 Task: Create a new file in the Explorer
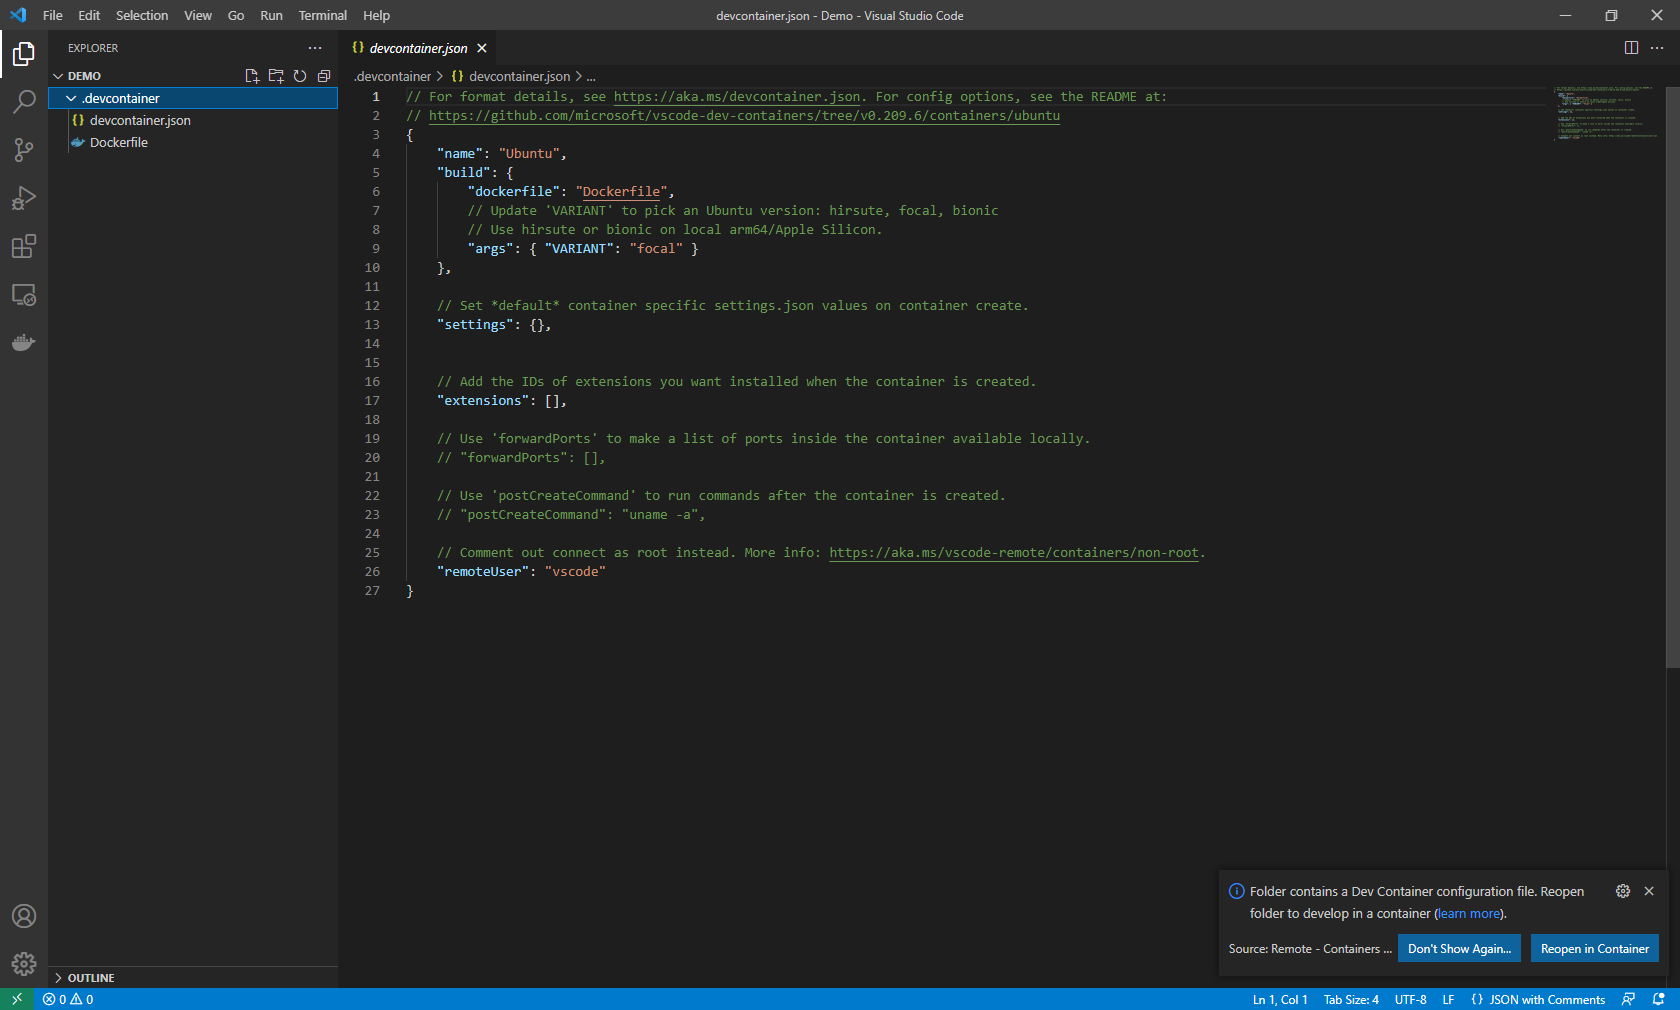pyautogui.click(x=252, y=75)
